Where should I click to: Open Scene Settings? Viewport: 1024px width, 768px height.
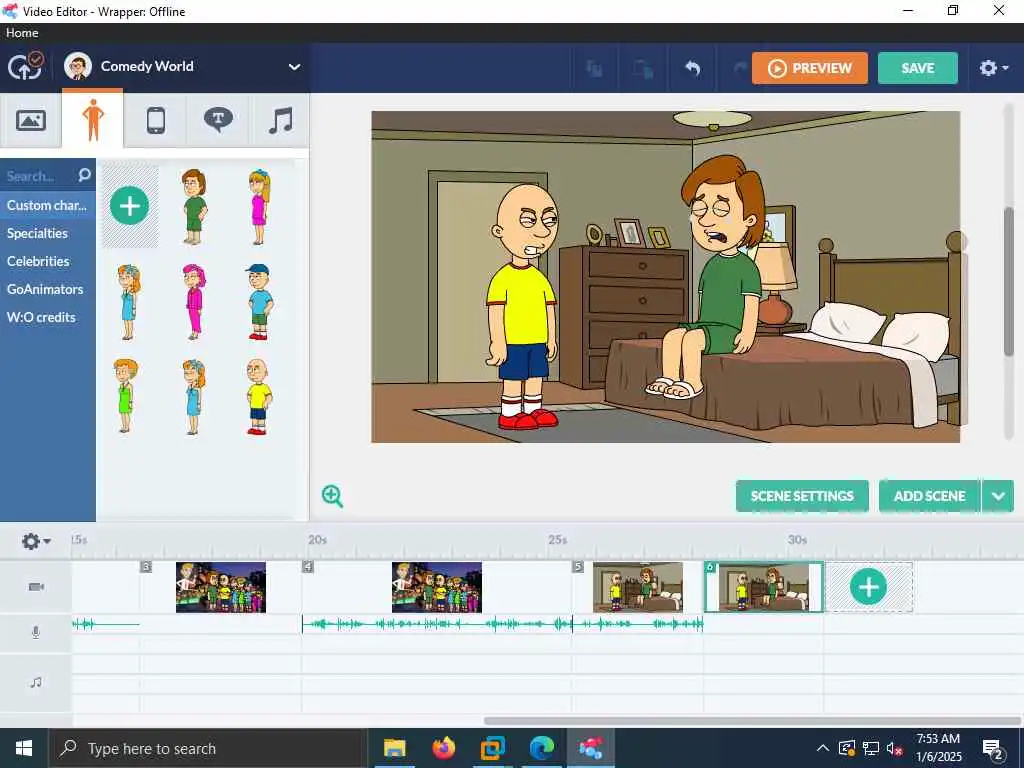[x=802, y=496]
